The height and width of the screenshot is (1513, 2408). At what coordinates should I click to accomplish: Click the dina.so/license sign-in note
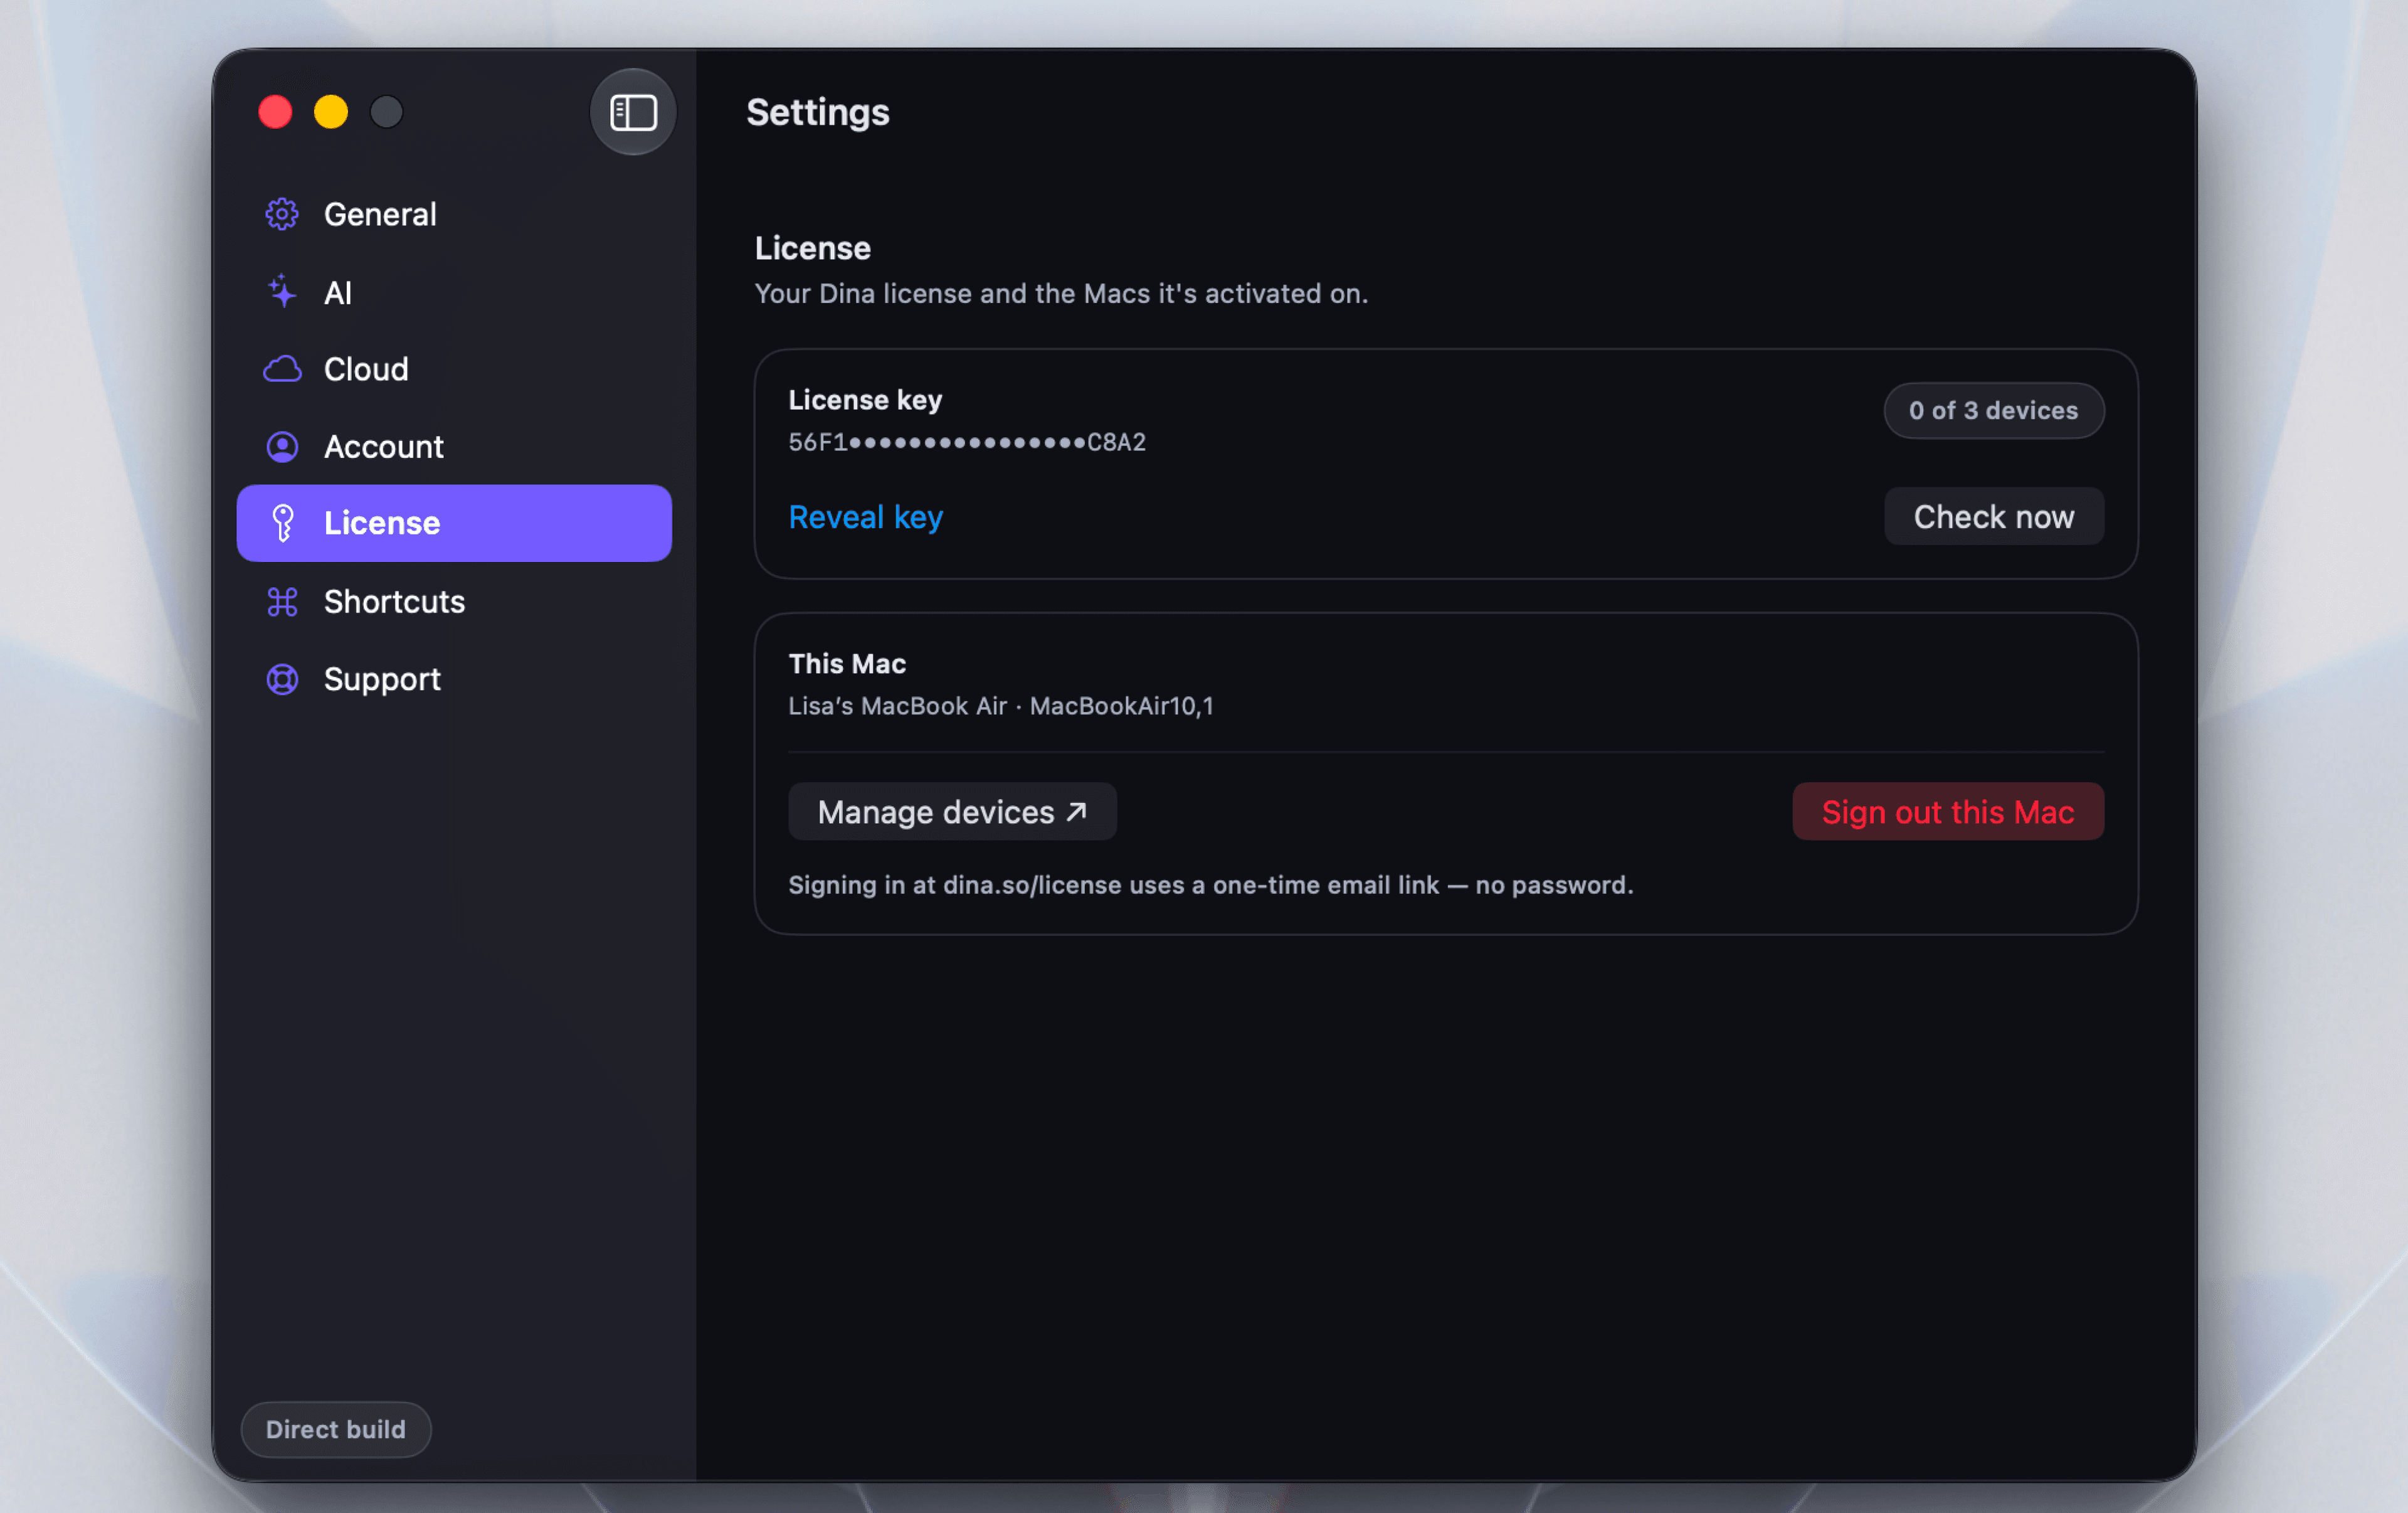pyautogui.click(x=1211, y=885)
